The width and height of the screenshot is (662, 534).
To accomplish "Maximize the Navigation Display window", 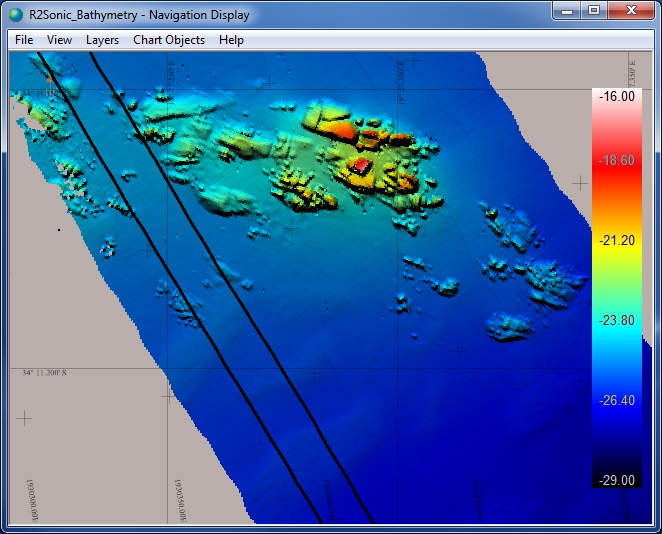I will 594,11.
